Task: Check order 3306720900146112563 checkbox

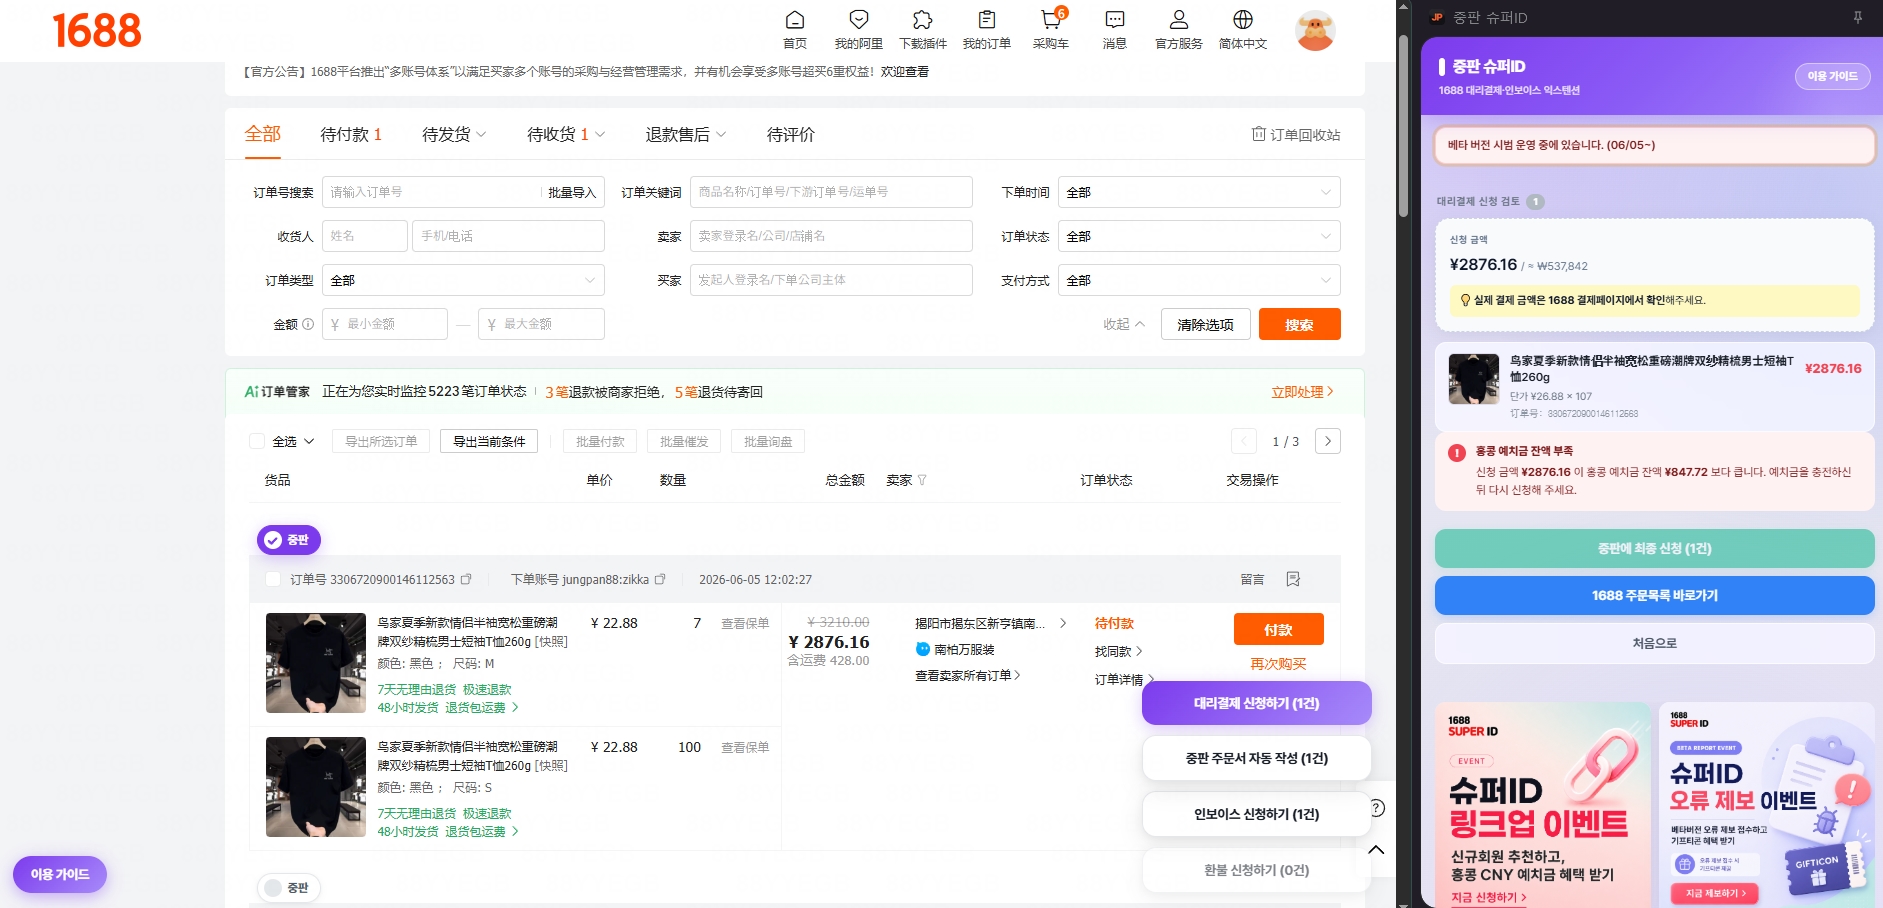Action: tap(273, 579)
